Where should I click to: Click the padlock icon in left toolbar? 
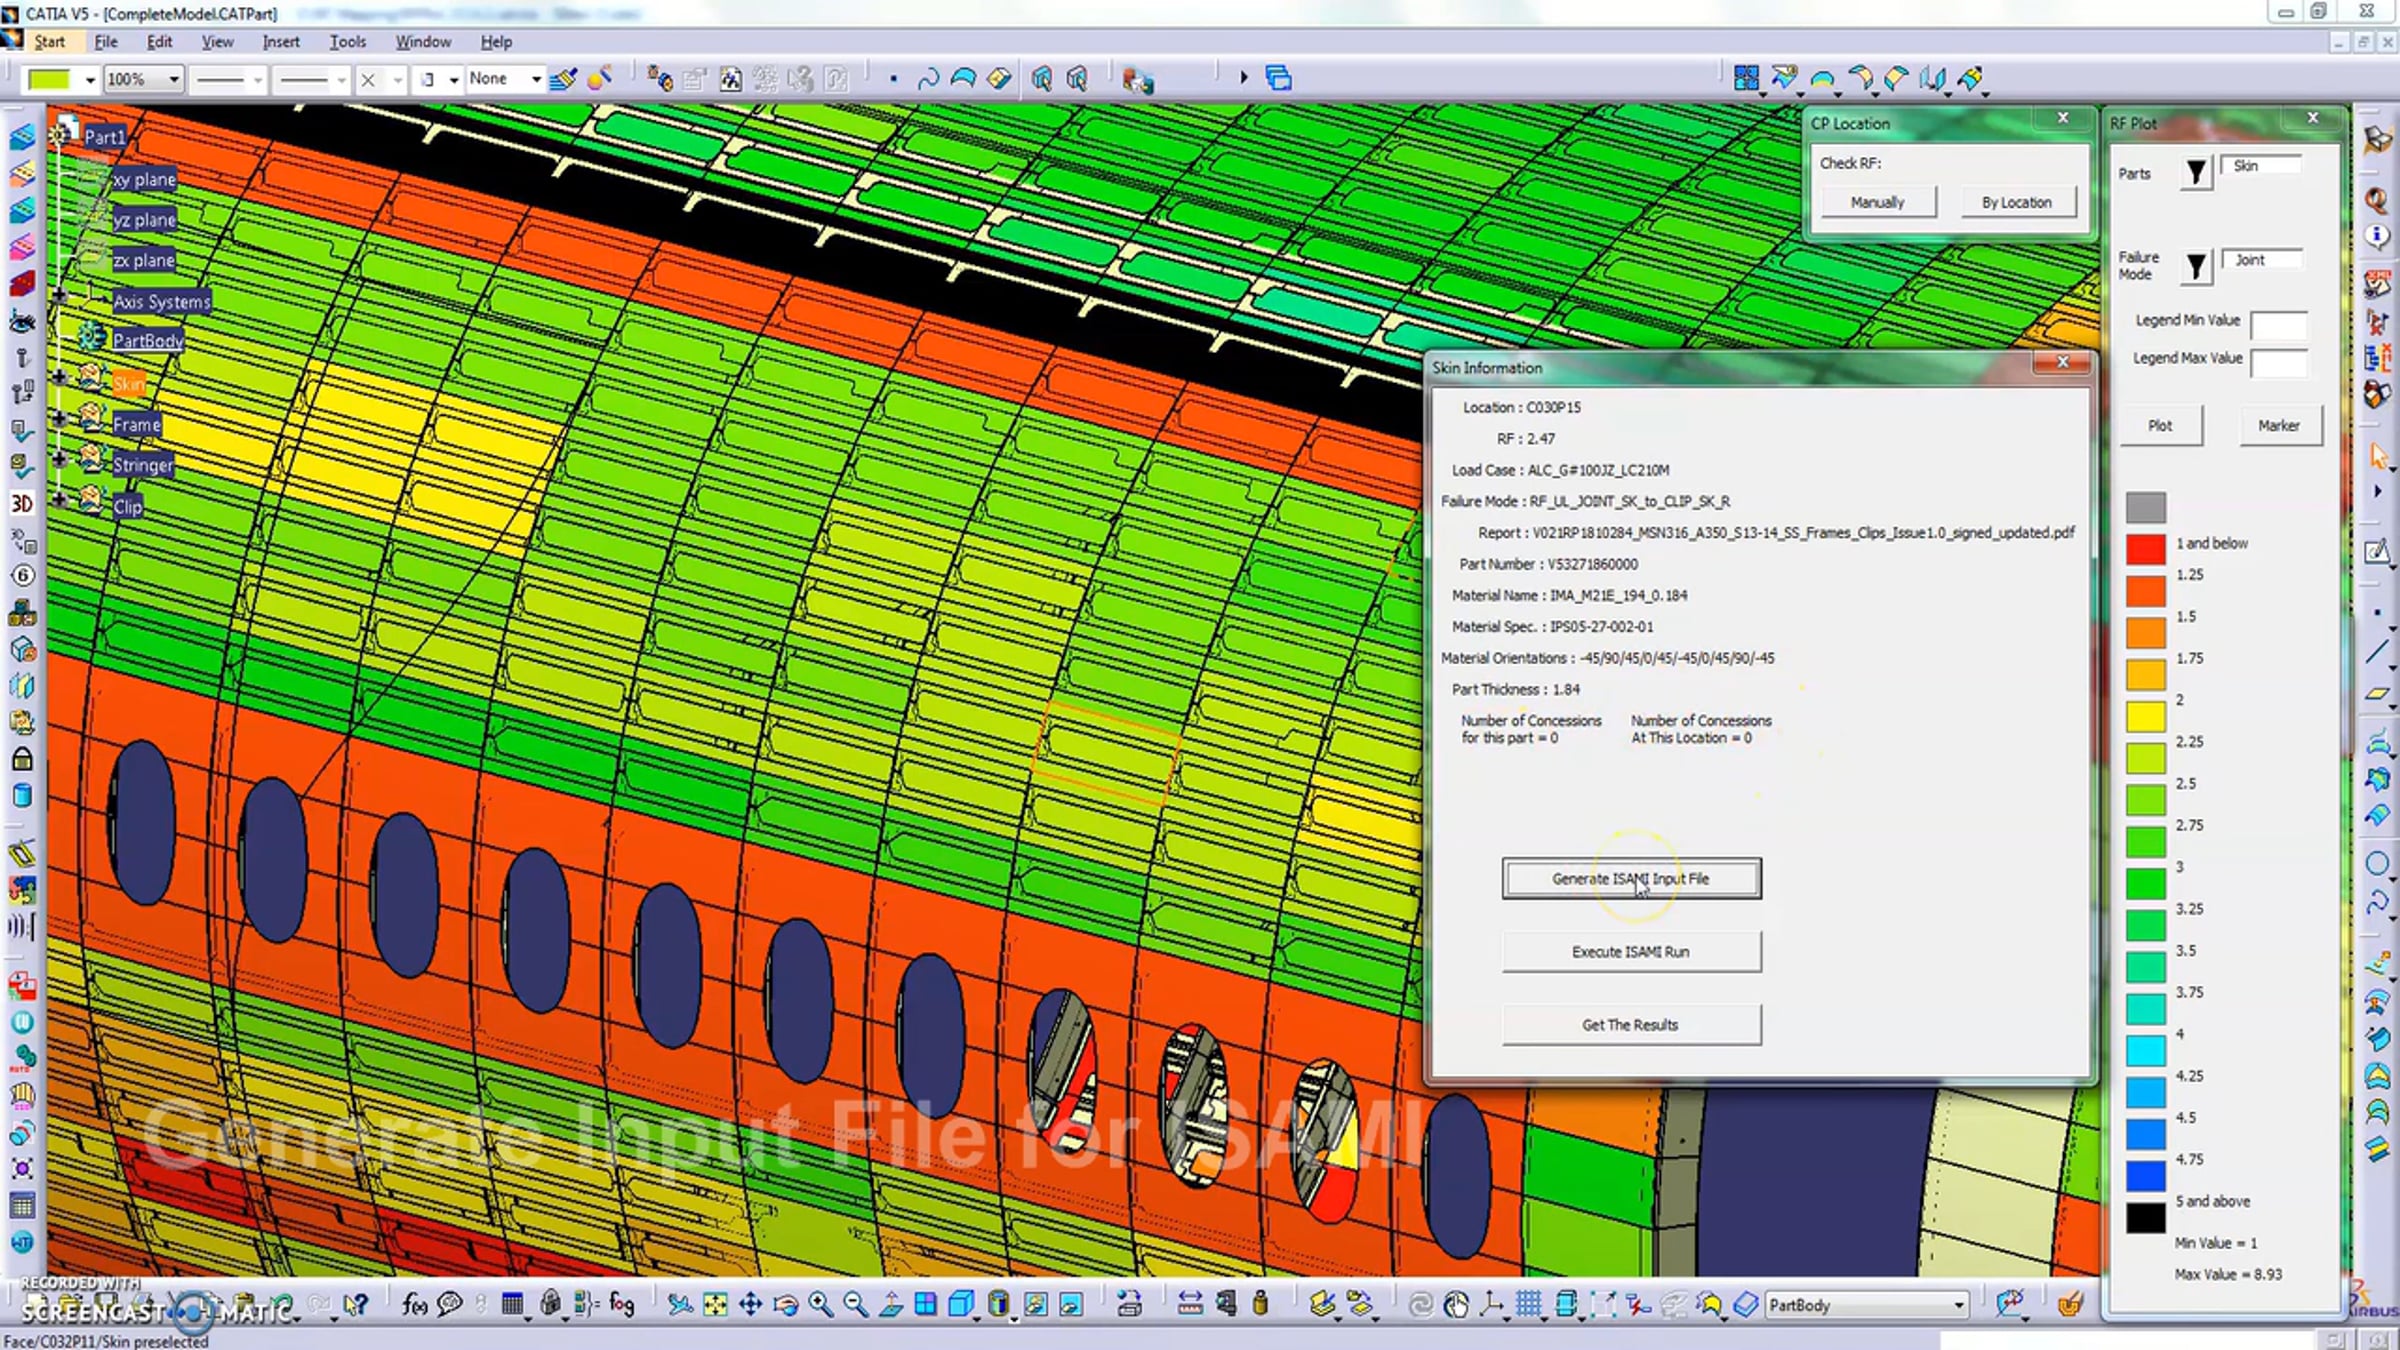pos(22,759)
